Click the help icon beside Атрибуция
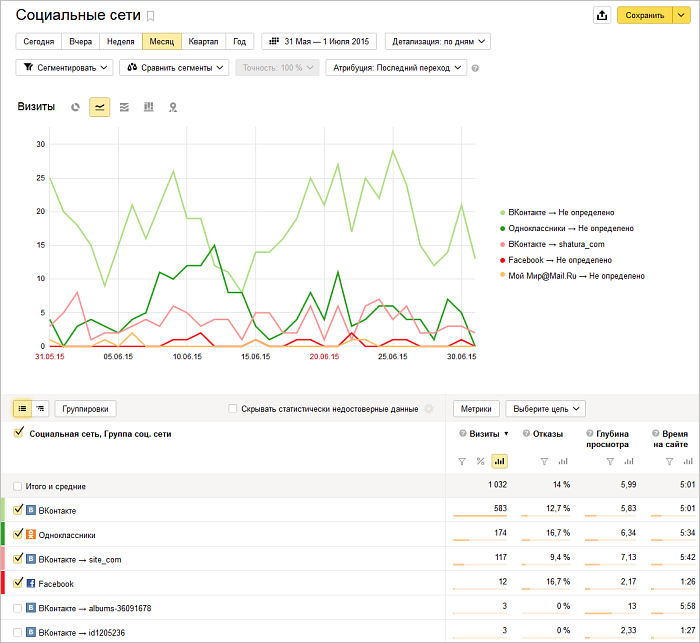The image size is (700, 643). [475, 68]
